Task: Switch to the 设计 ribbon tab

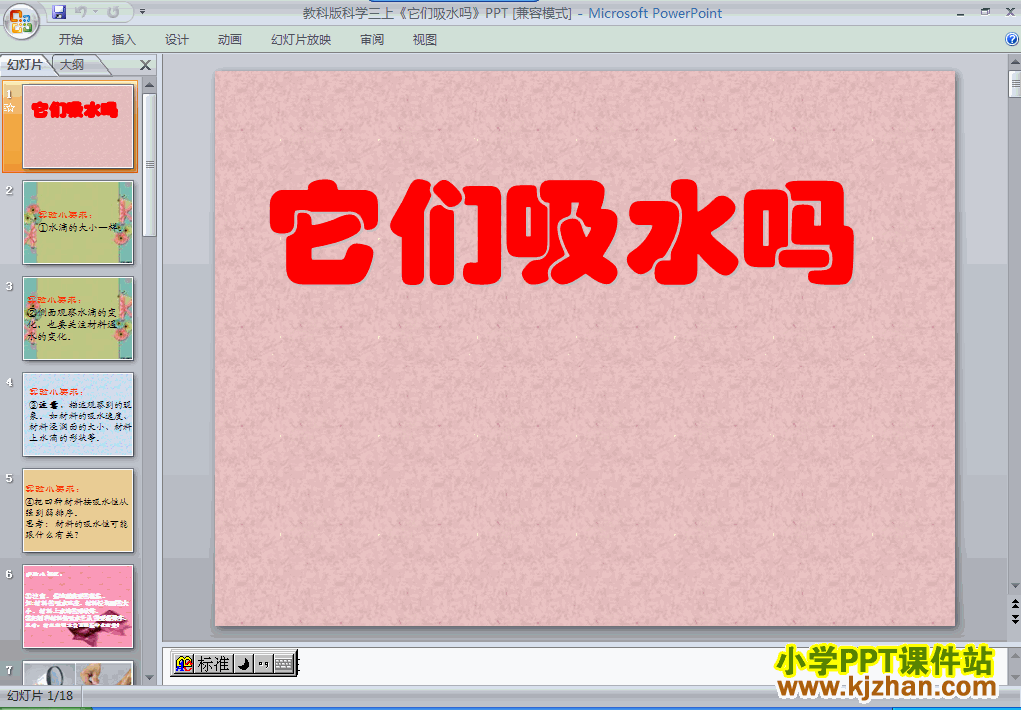Action: click(176, 40)
